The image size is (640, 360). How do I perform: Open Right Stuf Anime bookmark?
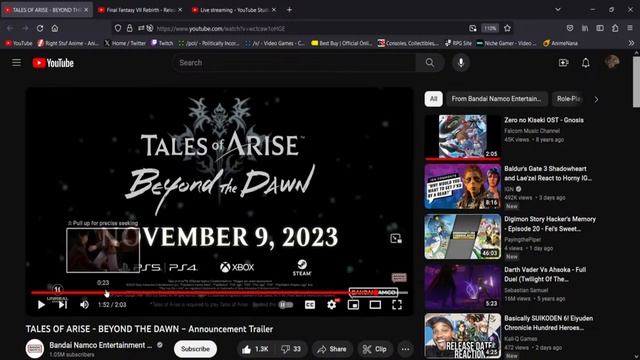point(68,43)
